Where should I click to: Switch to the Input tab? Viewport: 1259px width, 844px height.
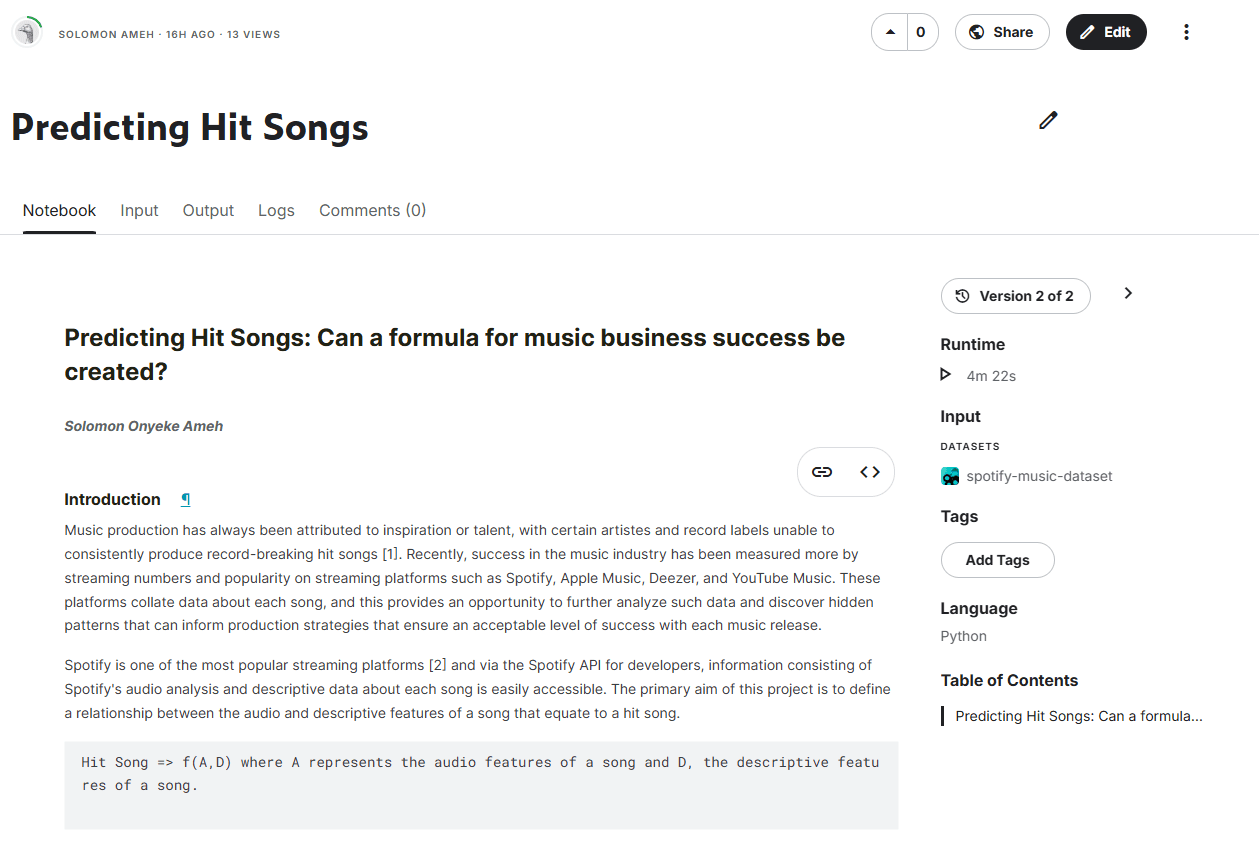coord(139,210)
